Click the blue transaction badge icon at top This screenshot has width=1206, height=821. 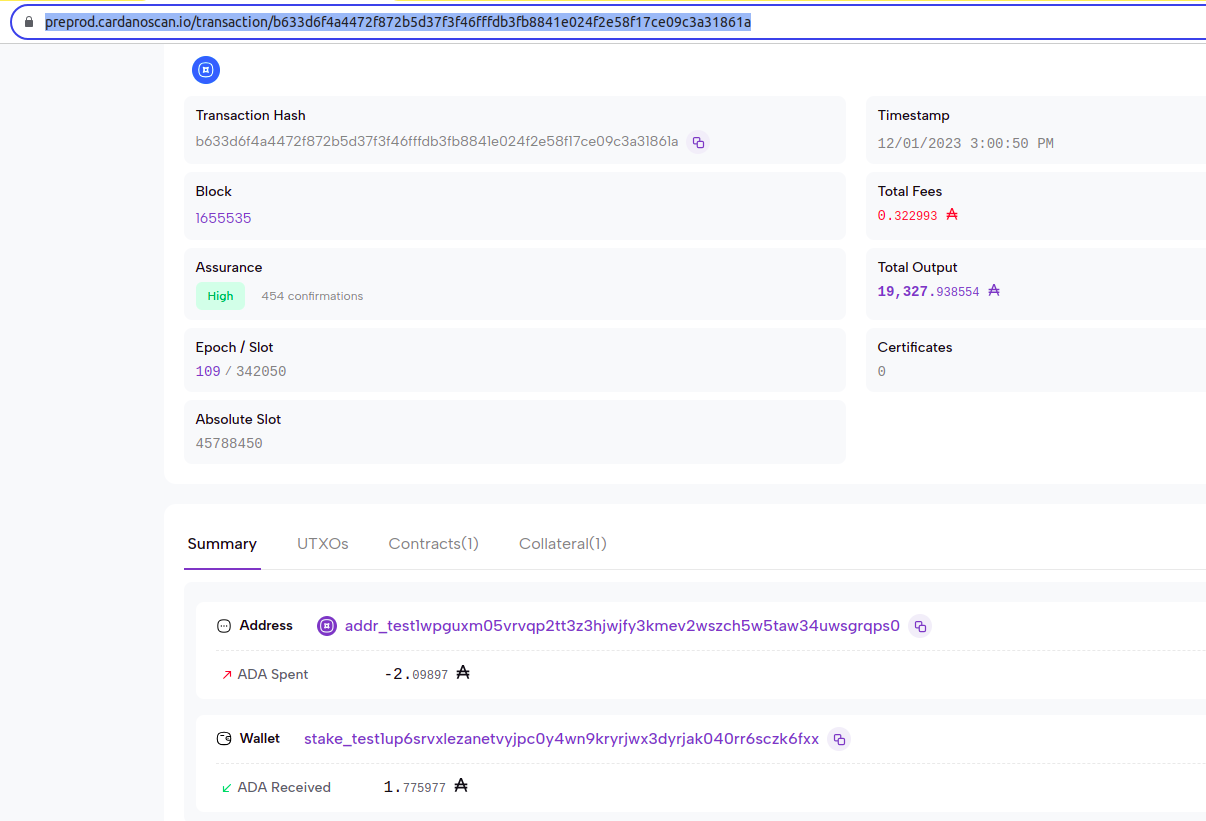(206, 70)
